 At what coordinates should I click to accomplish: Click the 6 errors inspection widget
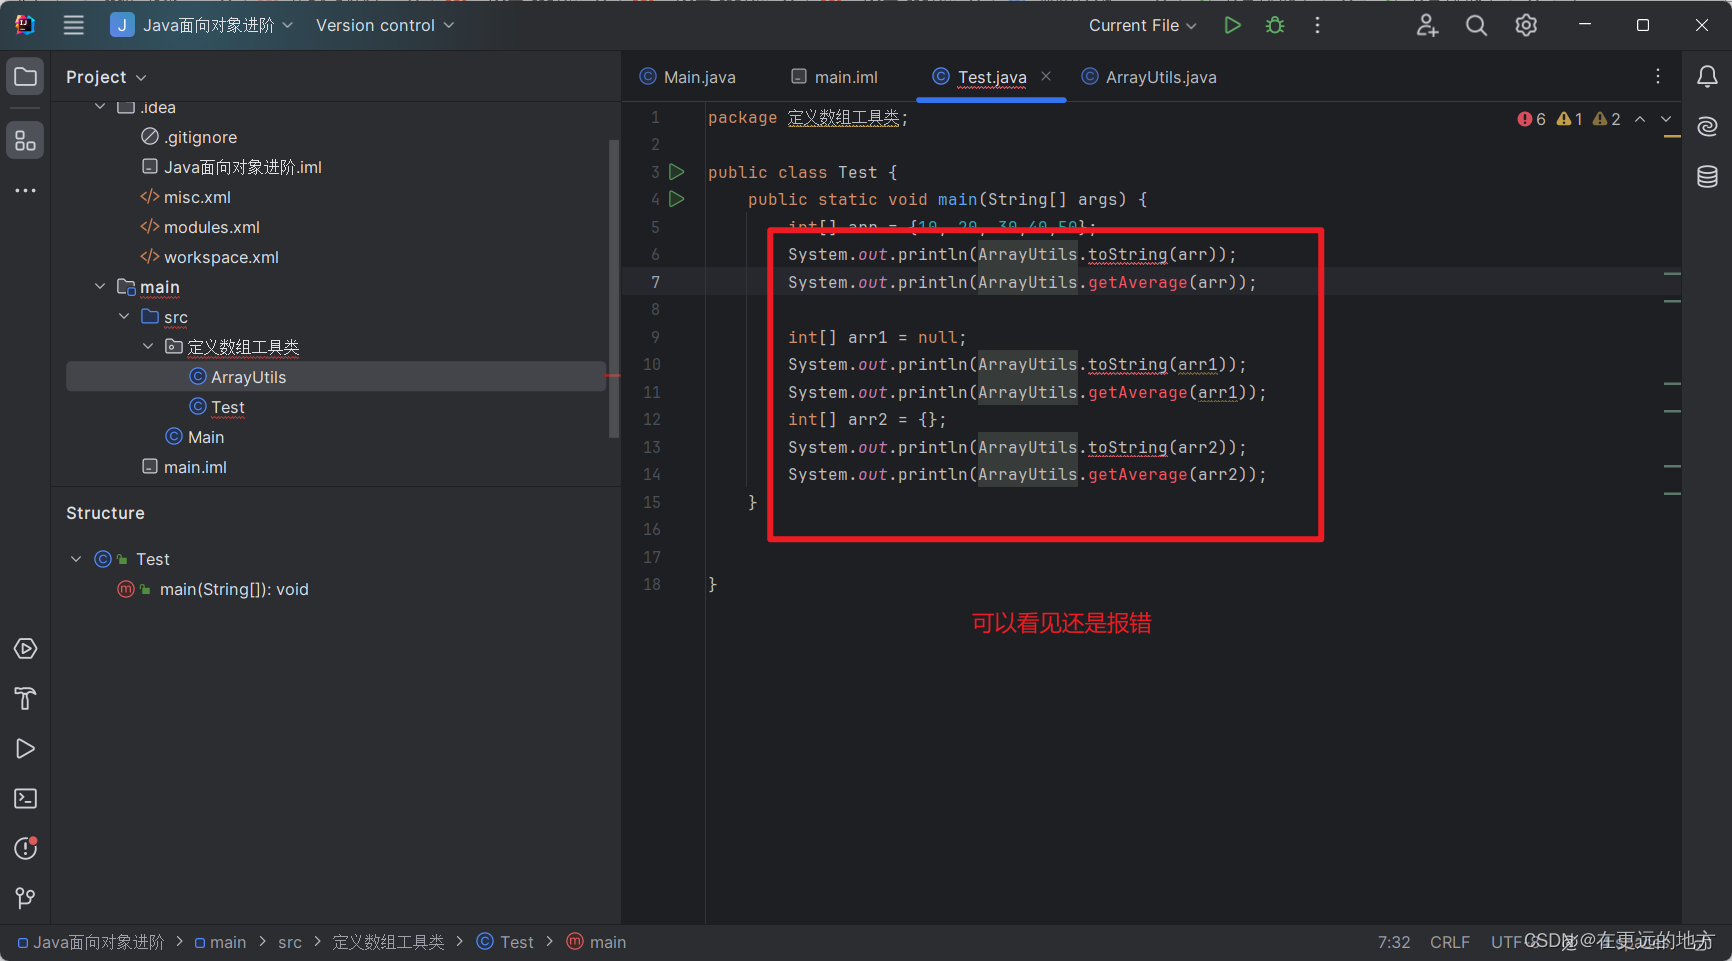click(1530, 118)
